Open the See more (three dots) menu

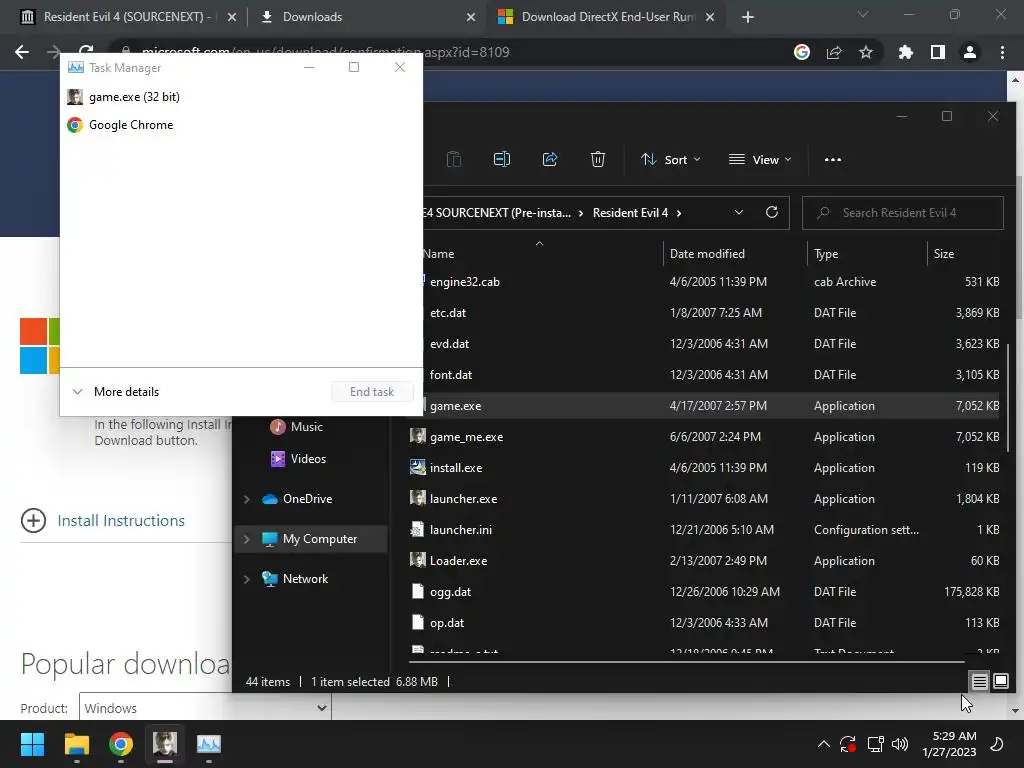[x=833, y=159]
